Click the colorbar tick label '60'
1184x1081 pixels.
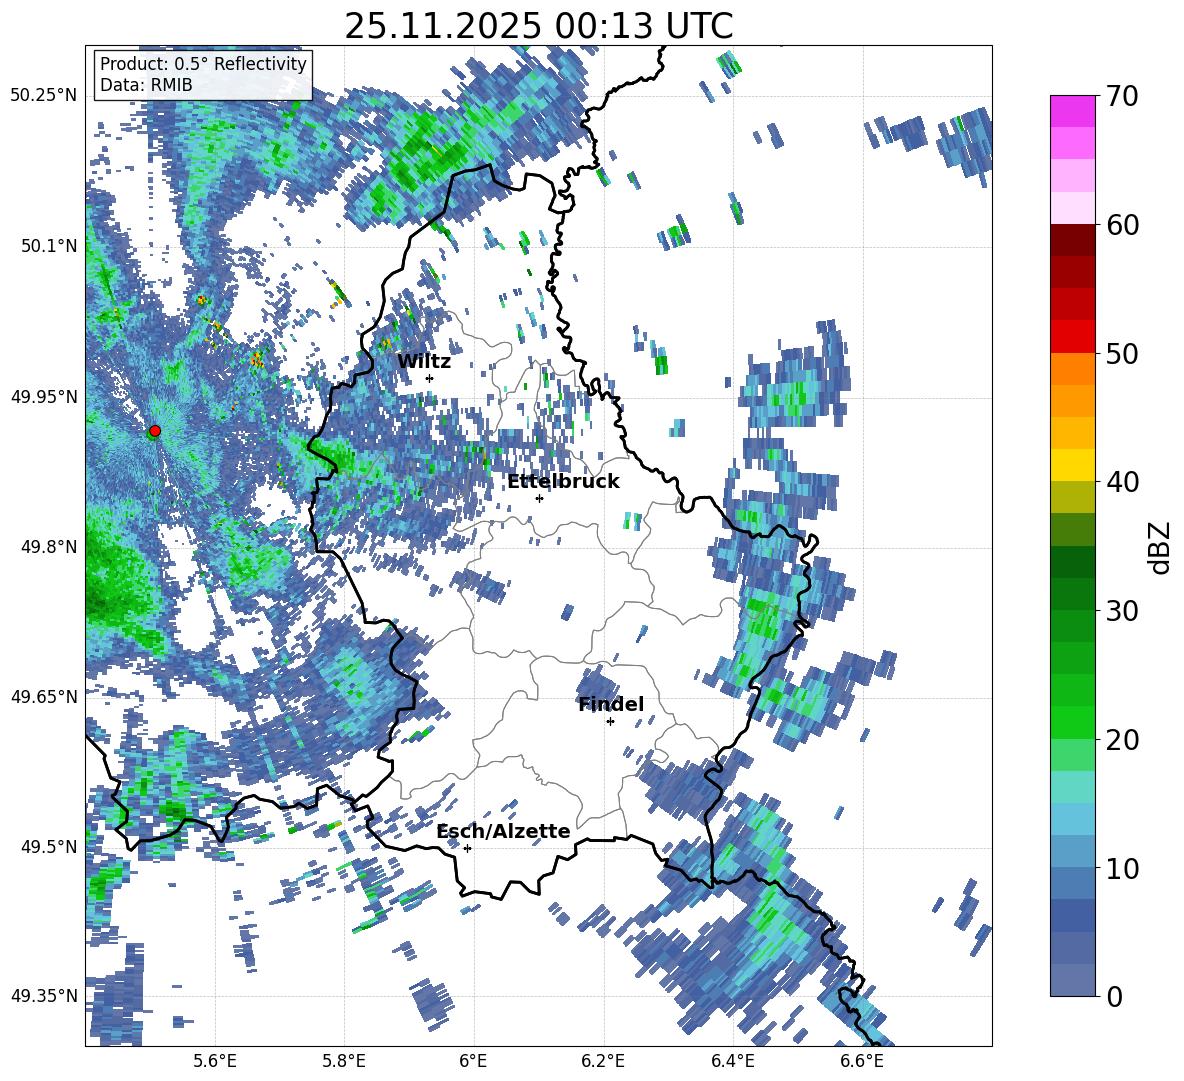point(1122,225)
